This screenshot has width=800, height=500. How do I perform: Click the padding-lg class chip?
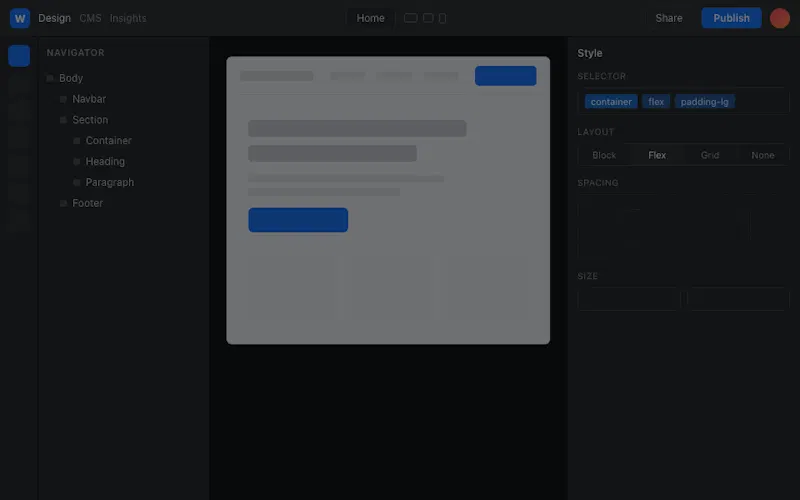coord(705,102)
